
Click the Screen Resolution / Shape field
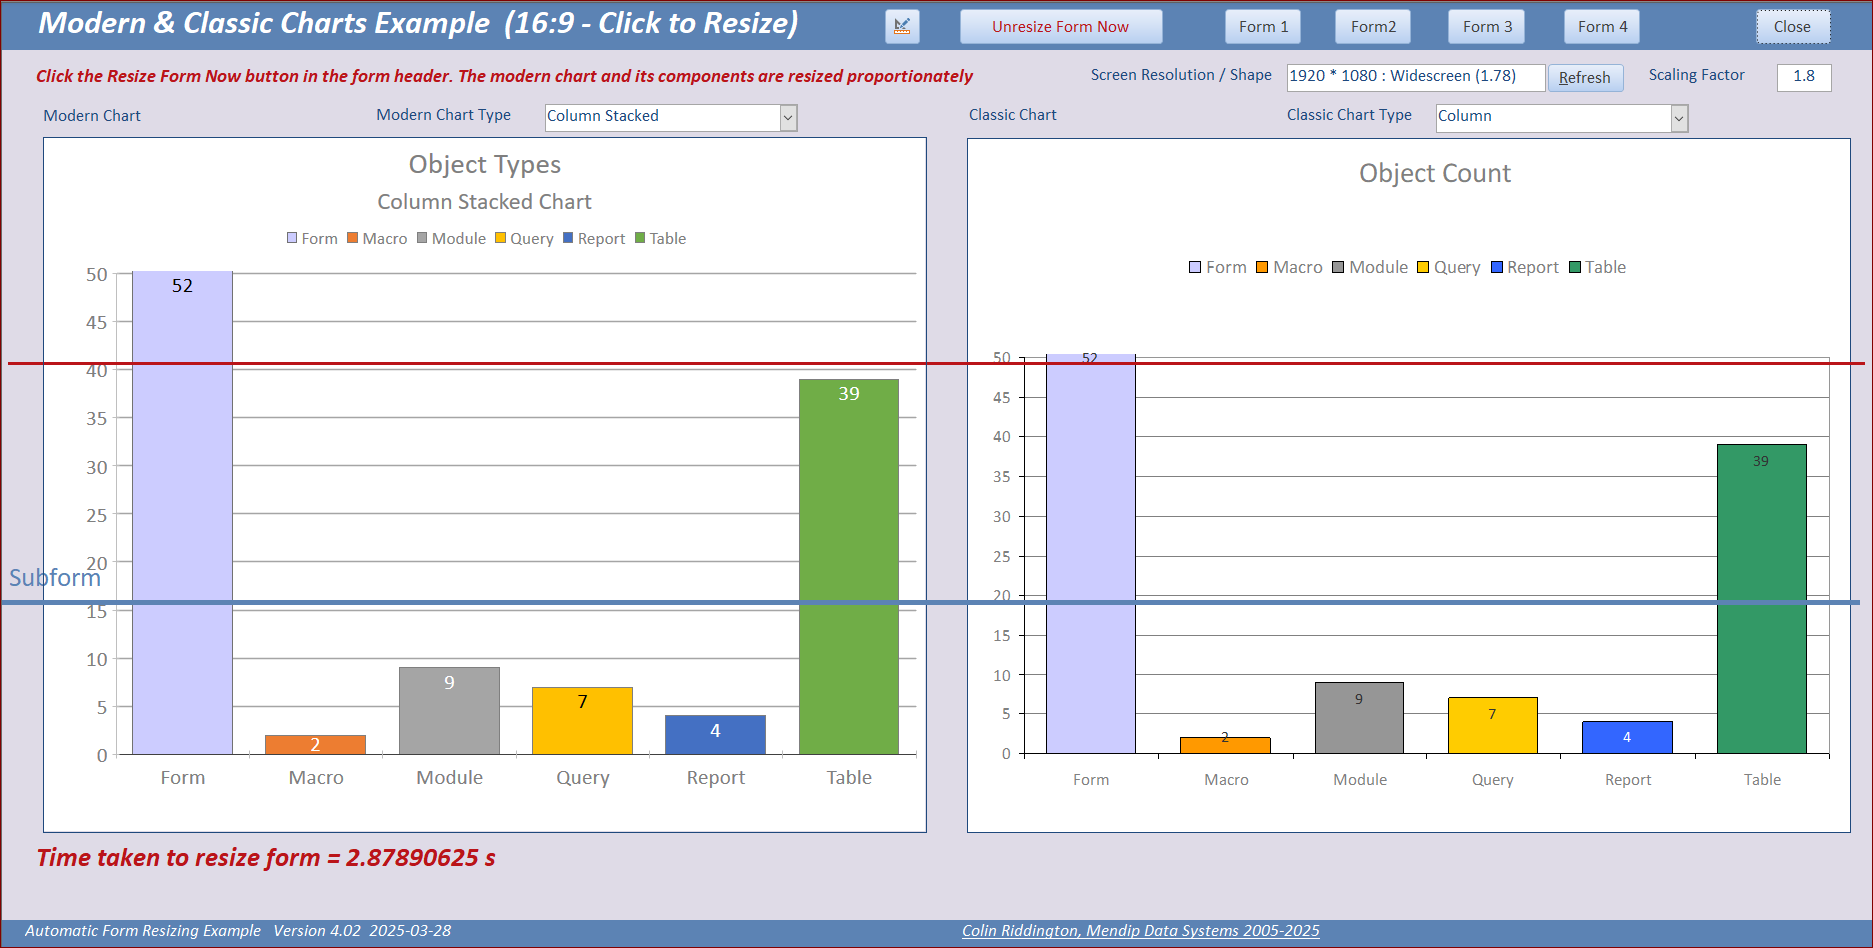pyautogui.click(x=1415, y=77)
